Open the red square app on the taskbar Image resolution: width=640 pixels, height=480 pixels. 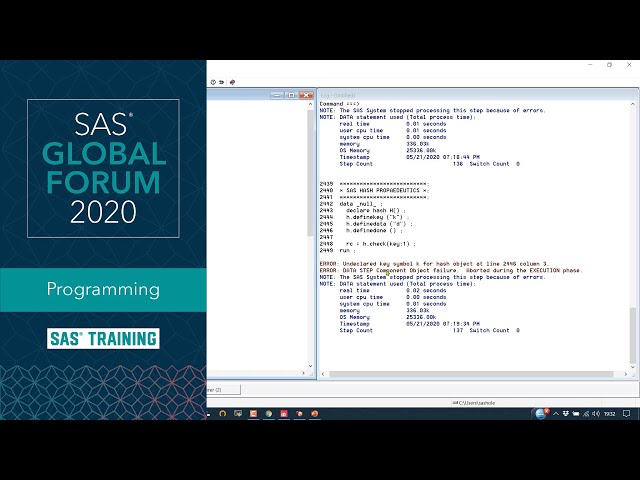[284, 413]
